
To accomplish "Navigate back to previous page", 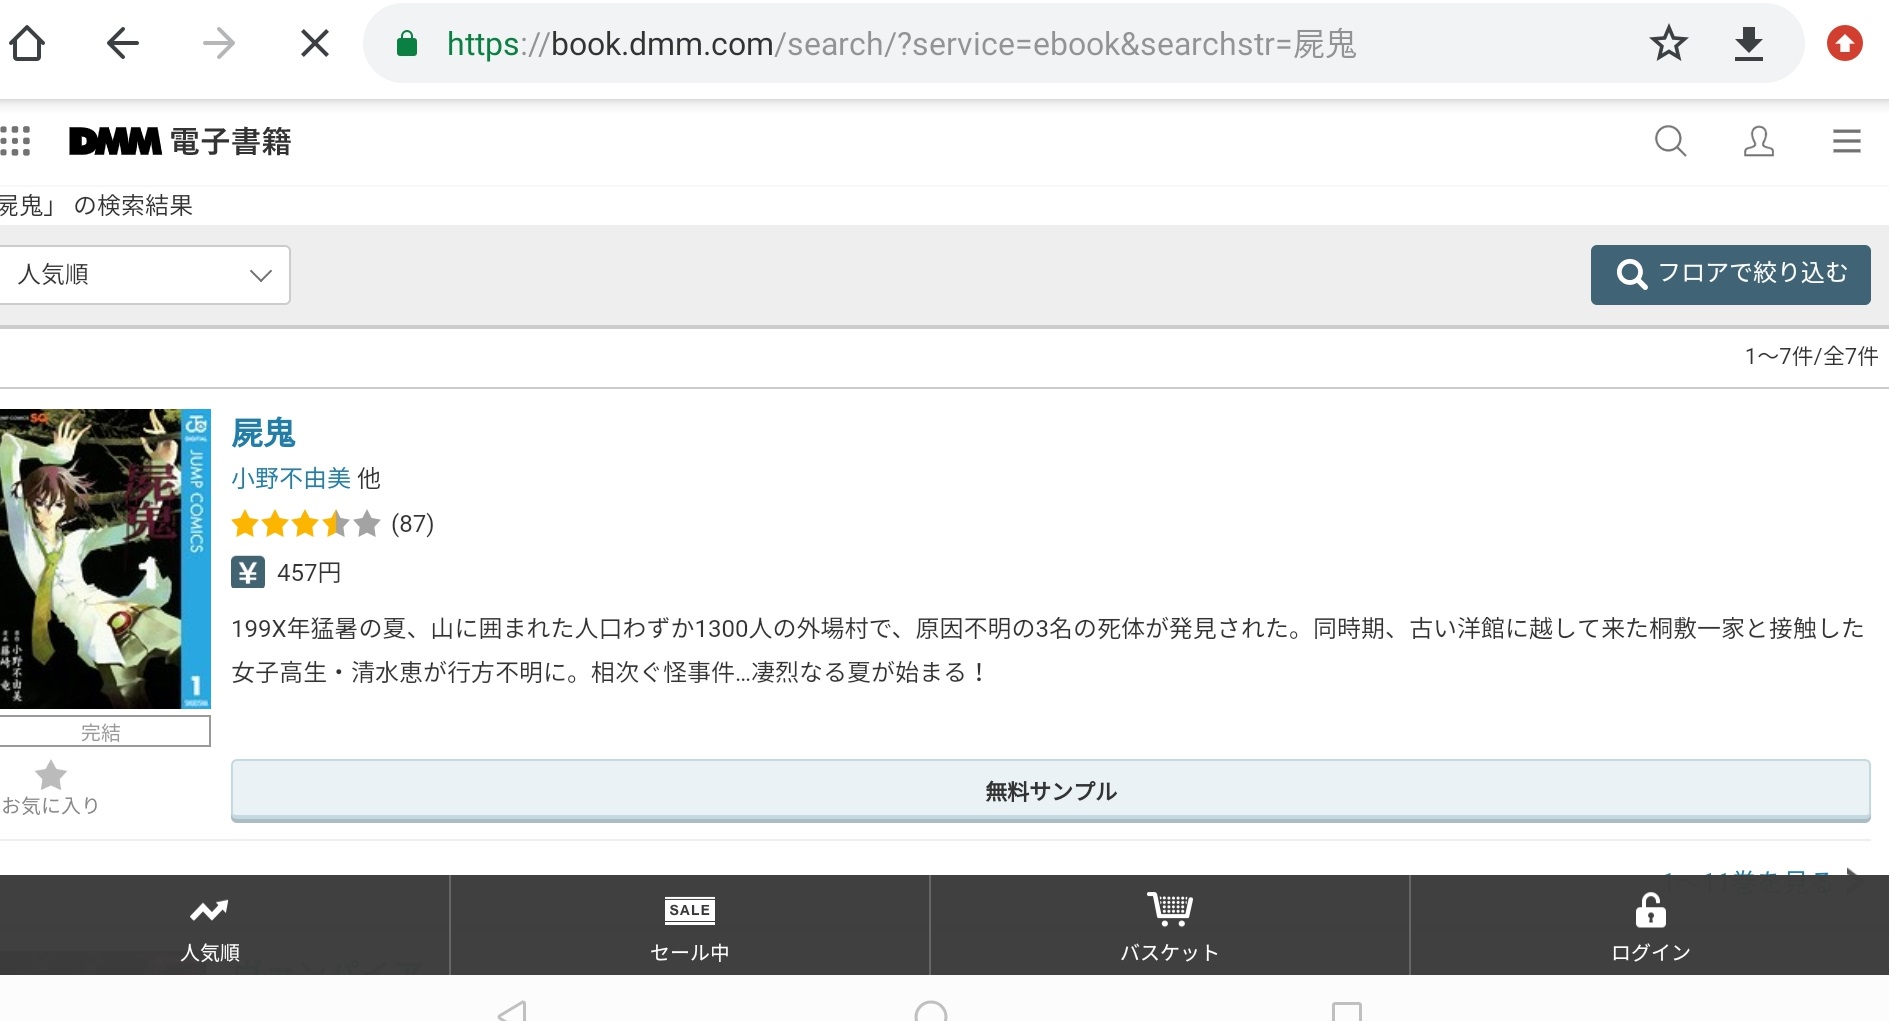I will 122,43.
